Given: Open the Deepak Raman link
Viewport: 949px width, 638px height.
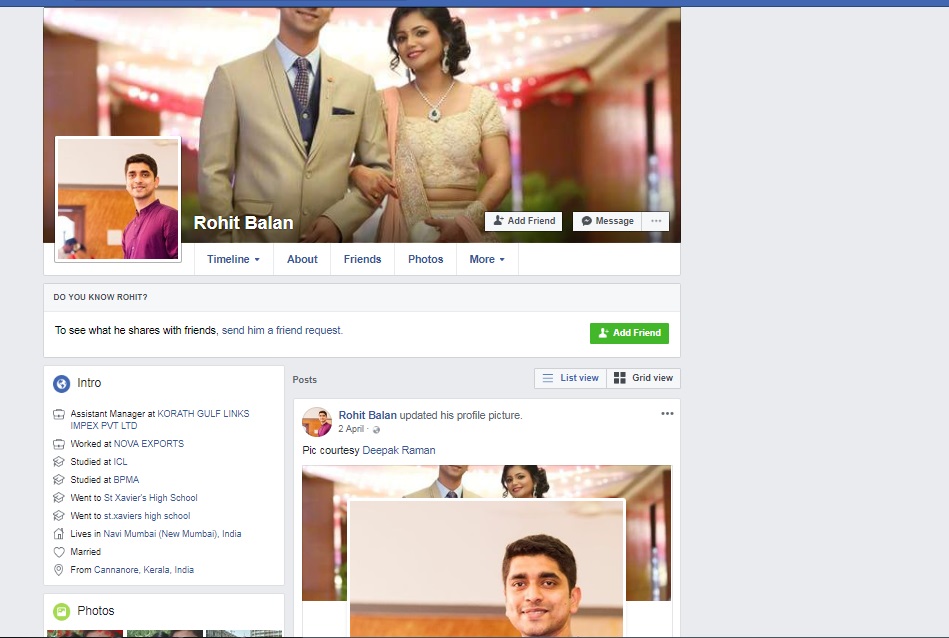Looking at the screenshot, I should (x=399, y=450).
